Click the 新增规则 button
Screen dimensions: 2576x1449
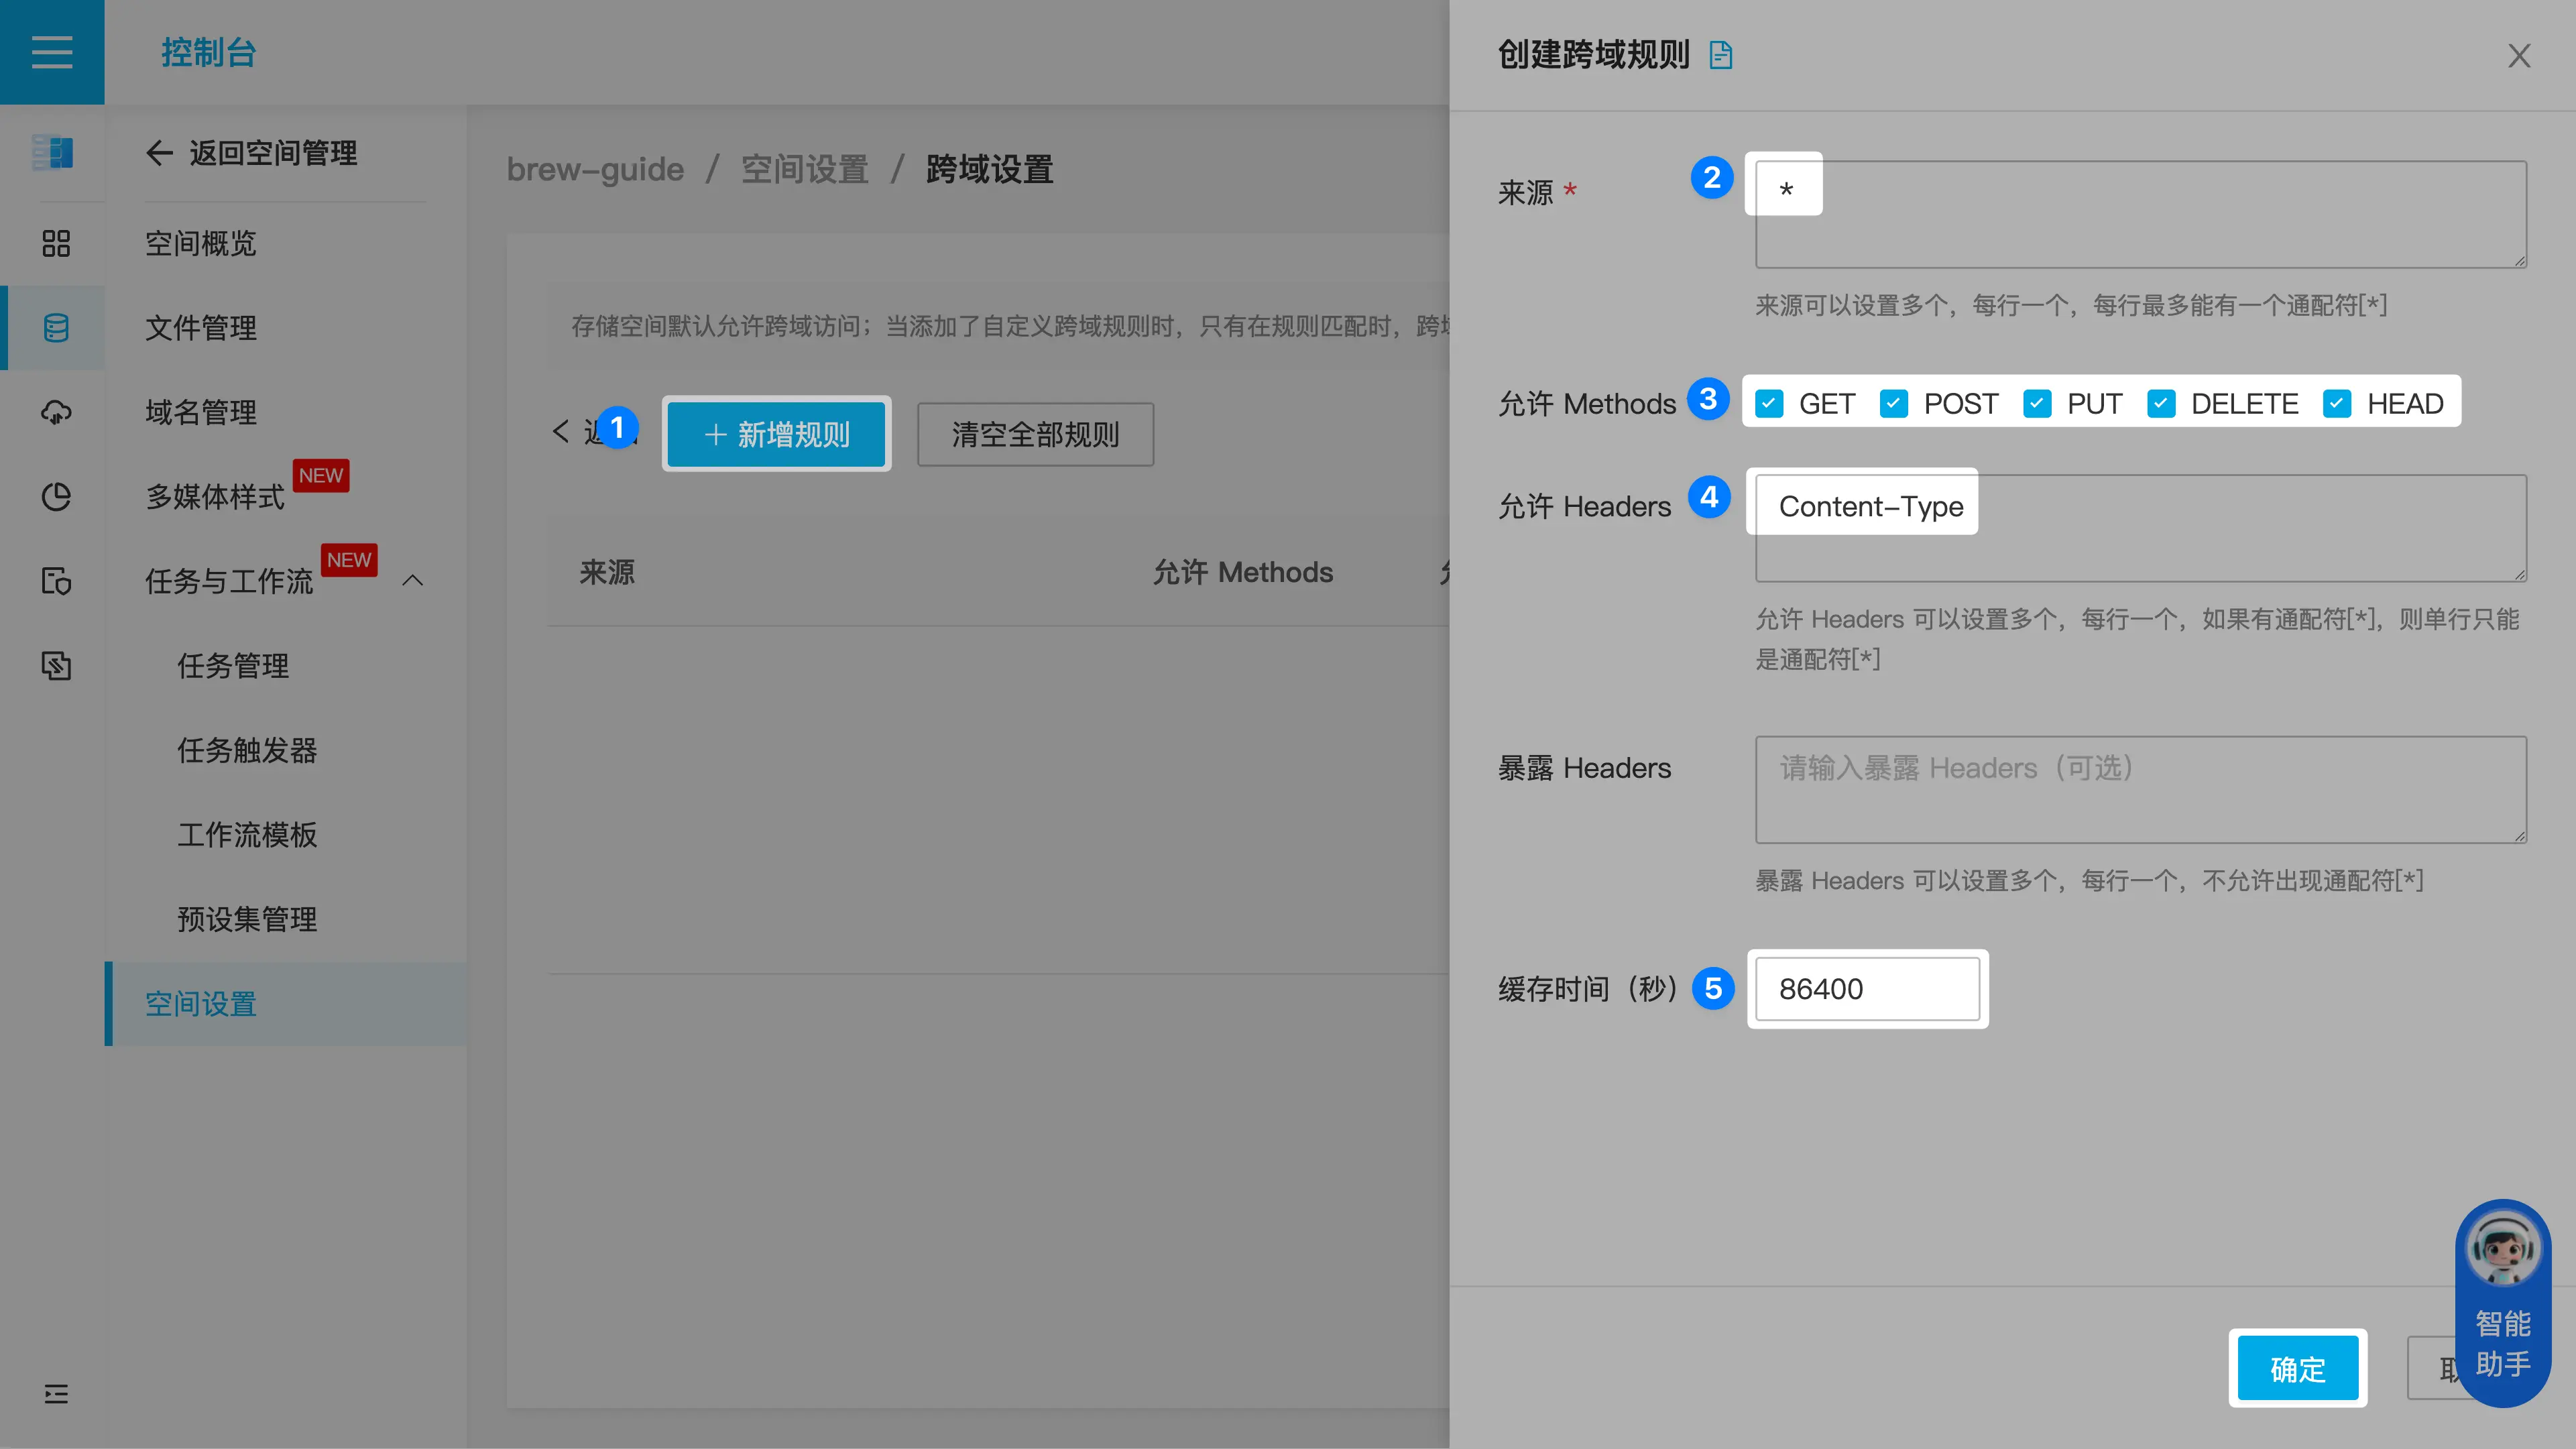point(776,434)
